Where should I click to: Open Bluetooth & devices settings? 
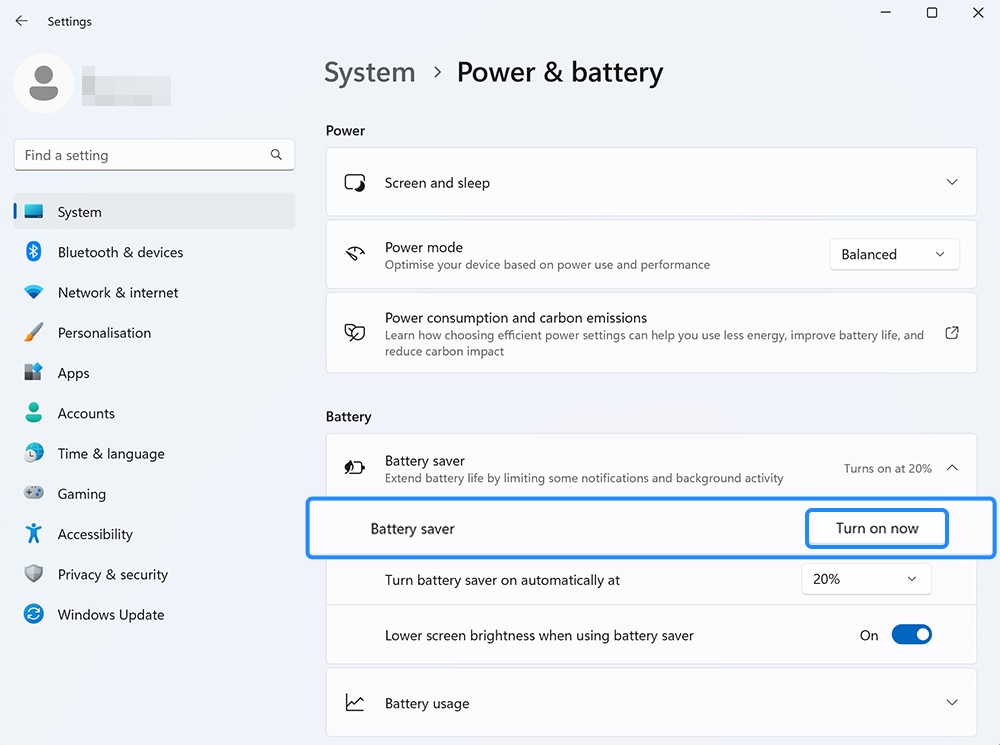point(154,252)
